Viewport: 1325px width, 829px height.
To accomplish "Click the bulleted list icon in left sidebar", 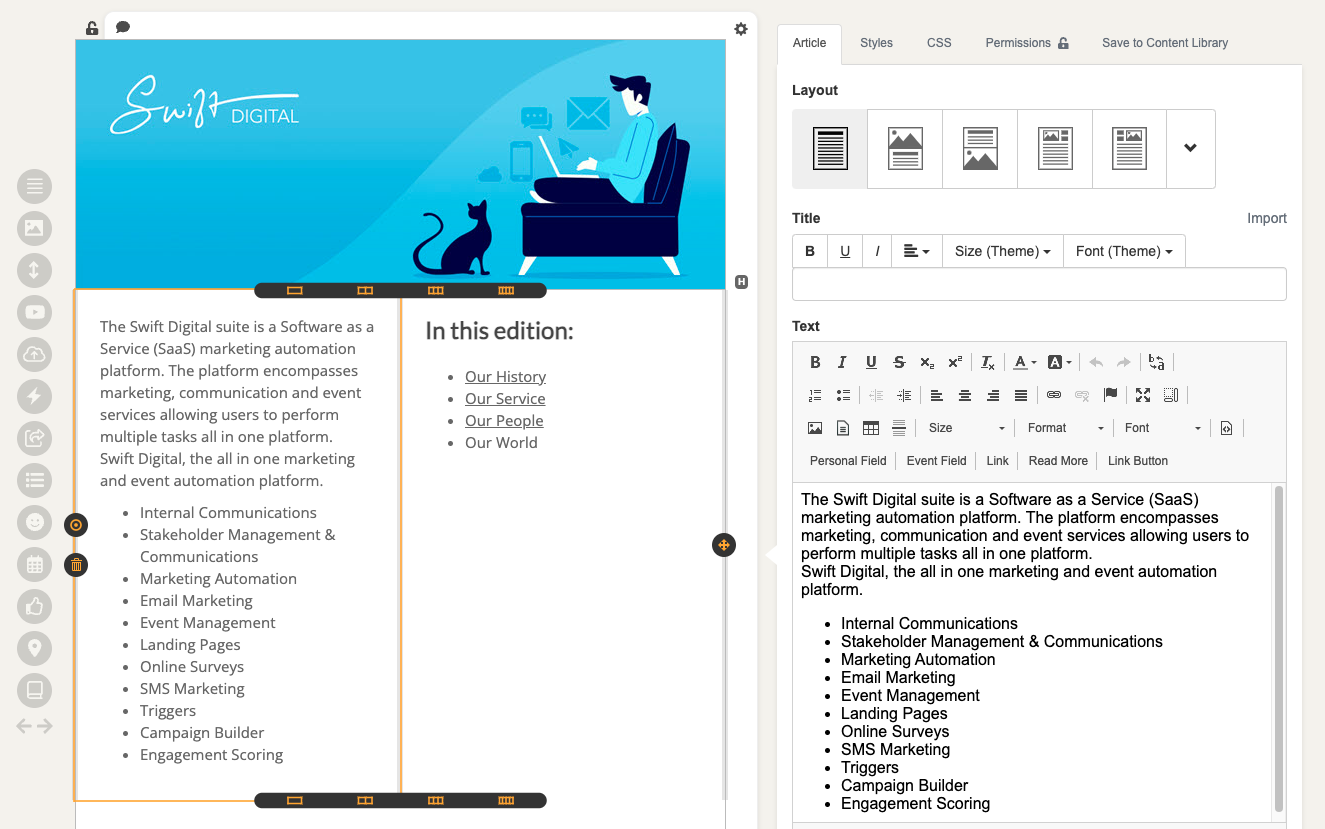I will tap(35, 480).
